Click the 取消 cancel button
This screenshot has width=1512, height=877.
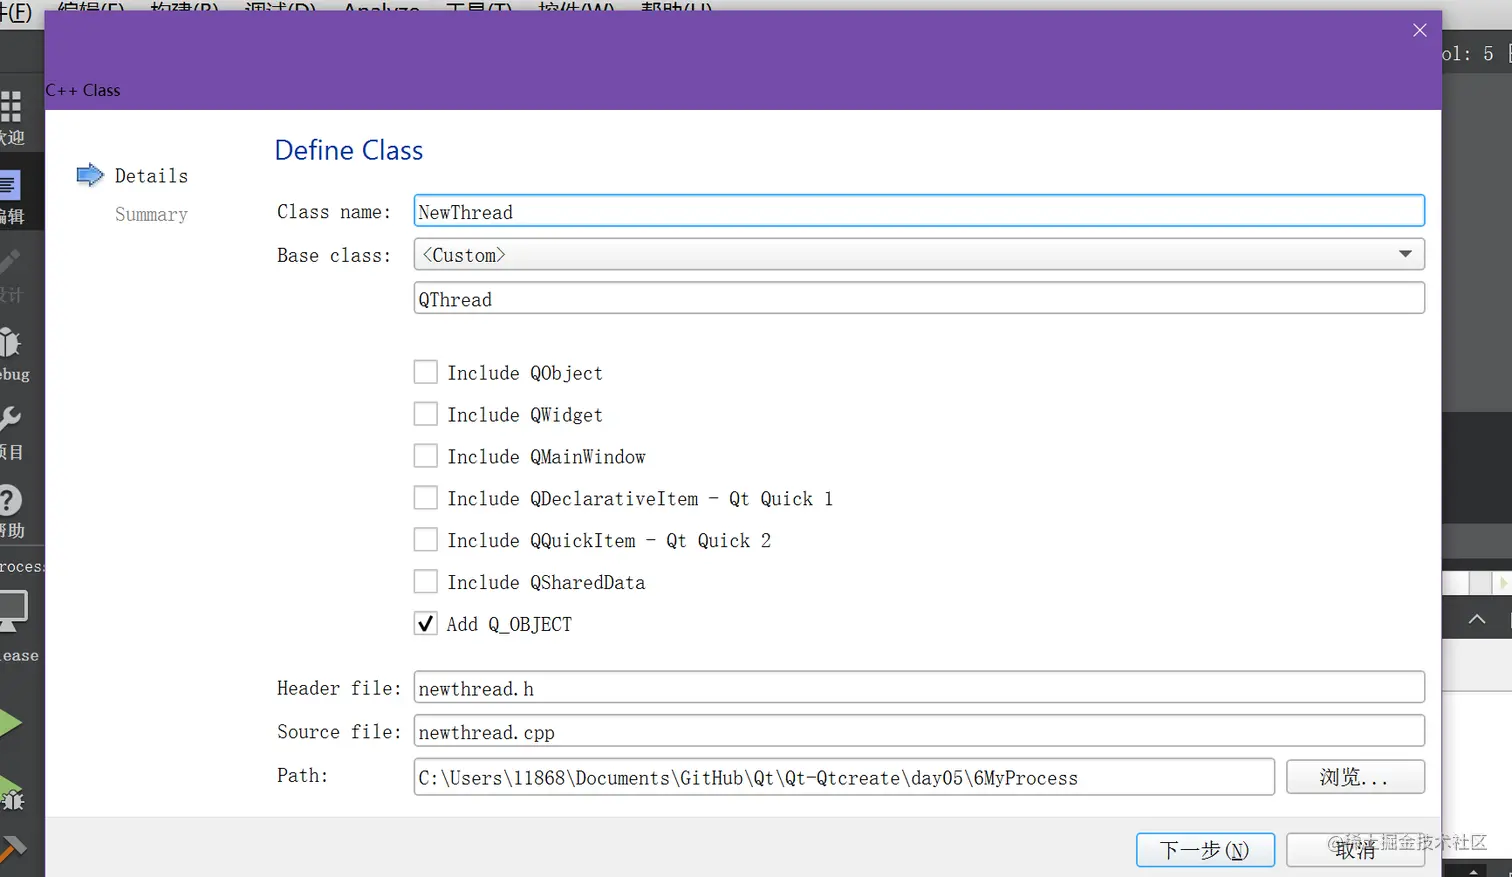pyautogui.click(x=1355, y=850)
